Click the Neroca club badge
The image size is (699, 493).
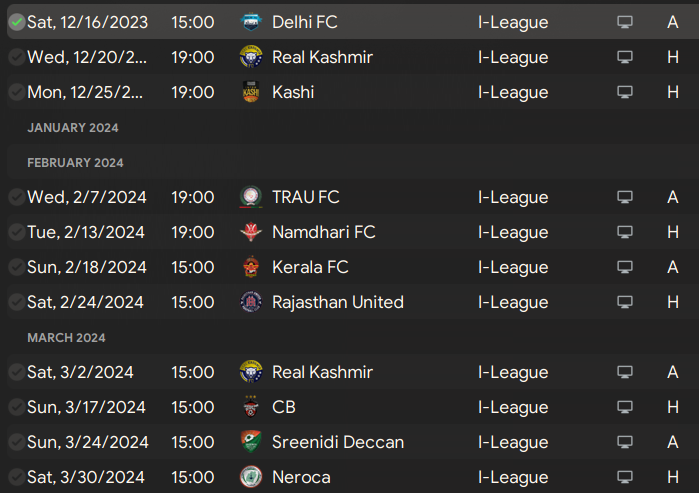251,477
